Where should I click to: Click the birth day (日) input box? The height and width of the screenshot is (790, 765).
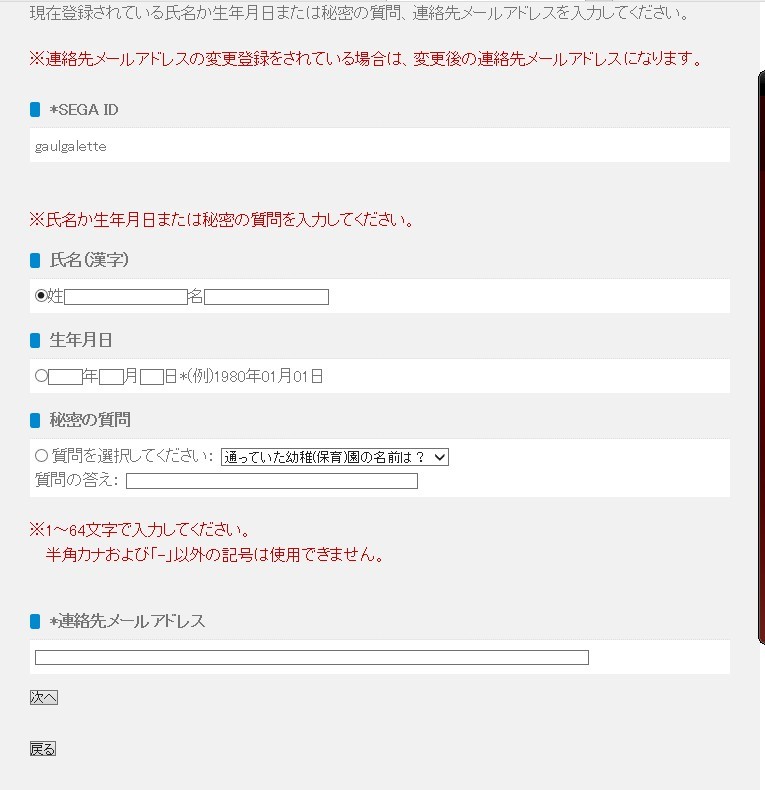152,376
